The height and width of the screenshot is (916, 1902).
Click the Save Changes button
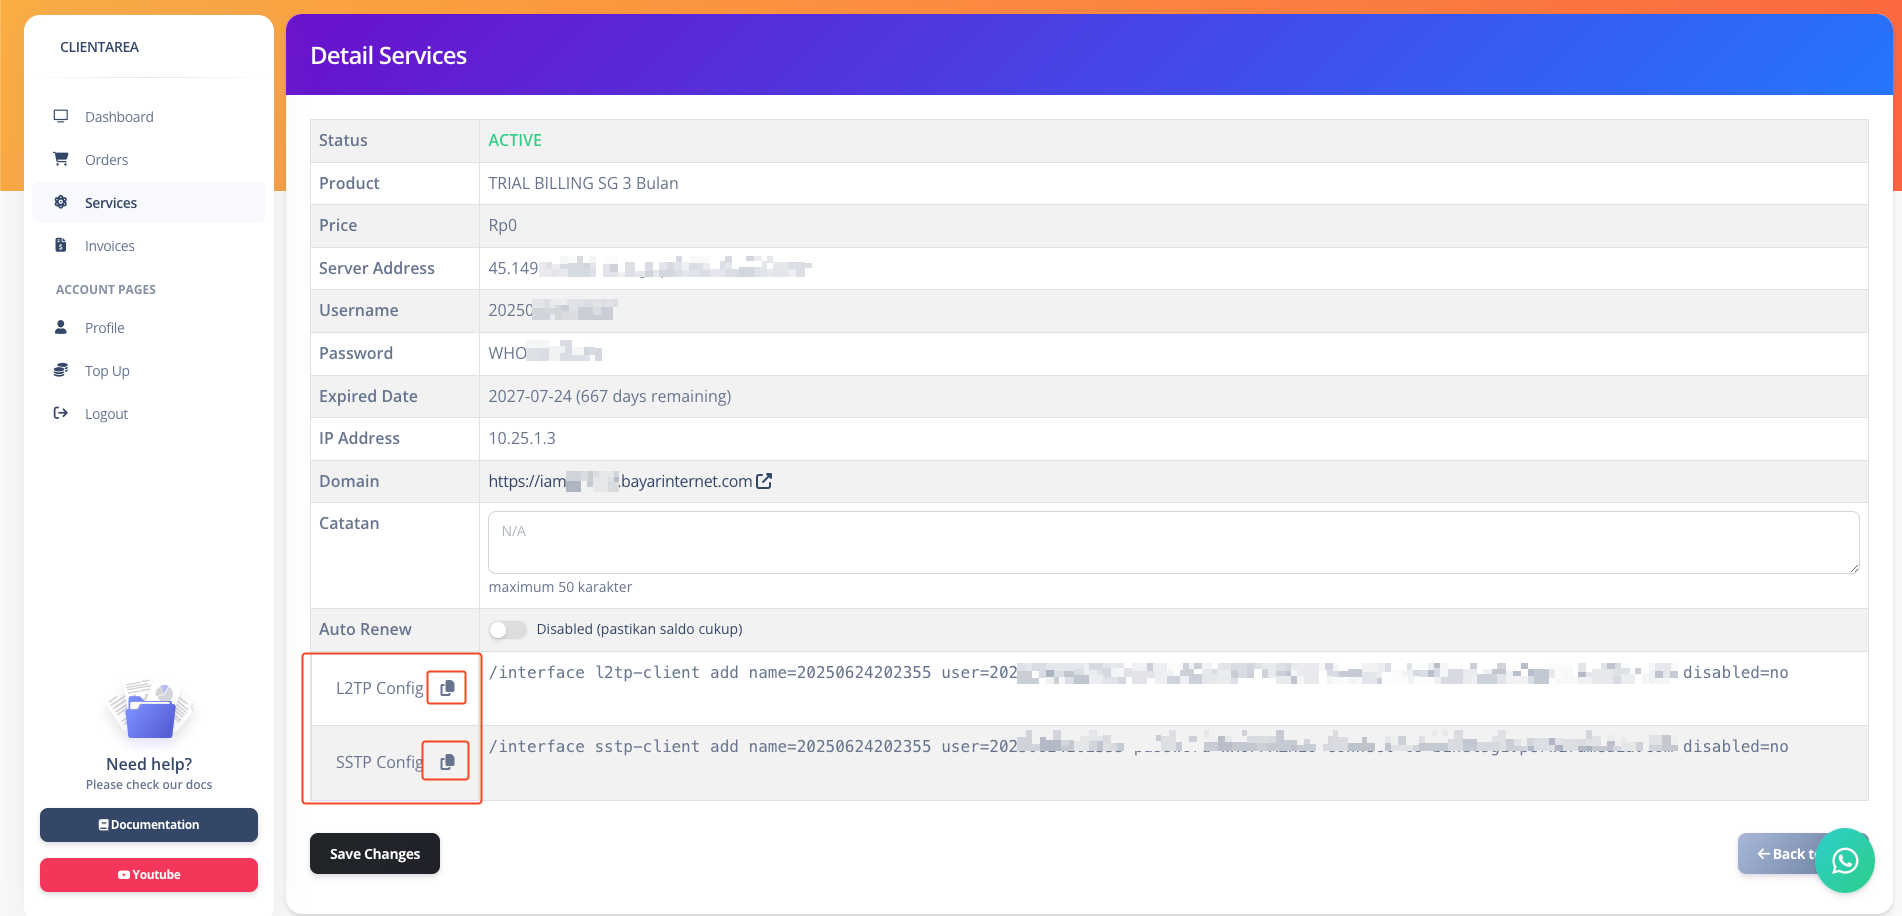[375, 854]
